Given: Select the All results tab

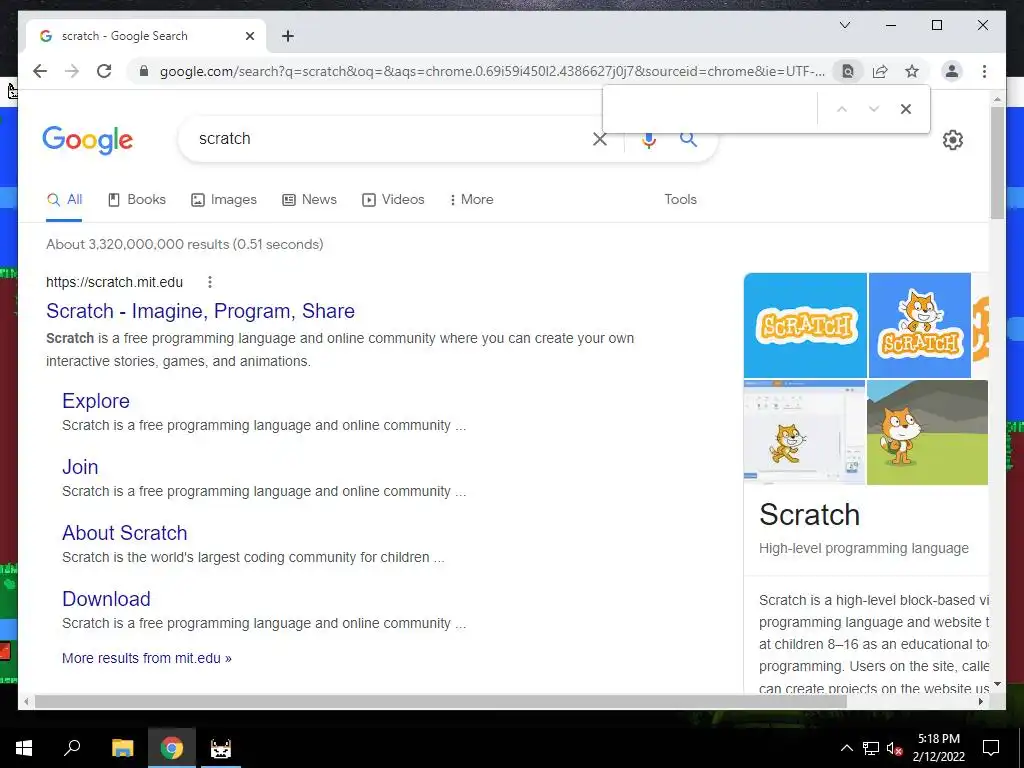Looking at the screenshot, I should click(x=64, y=200).
